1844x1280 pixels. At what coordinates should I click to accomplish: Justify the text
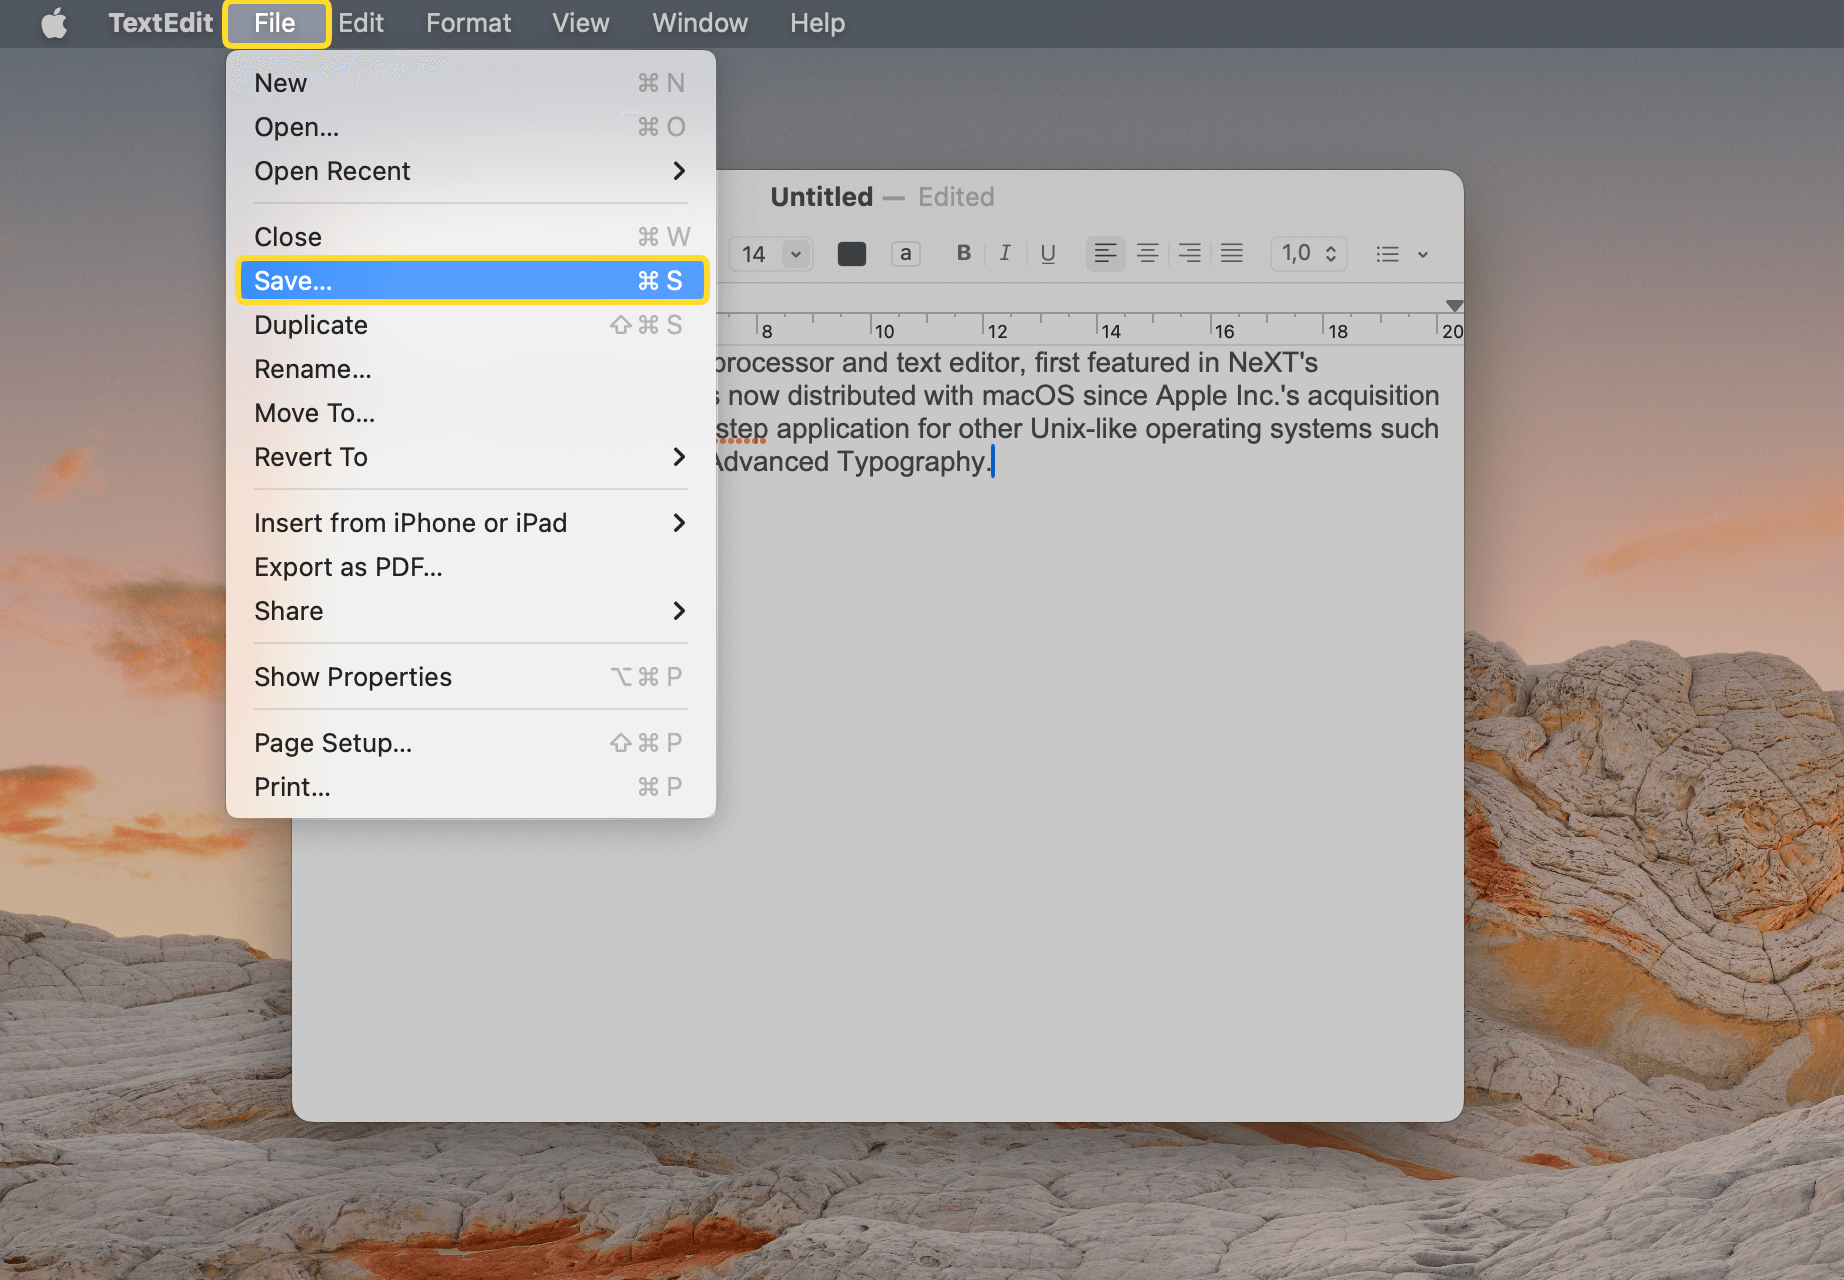[x=1232, y=253]
